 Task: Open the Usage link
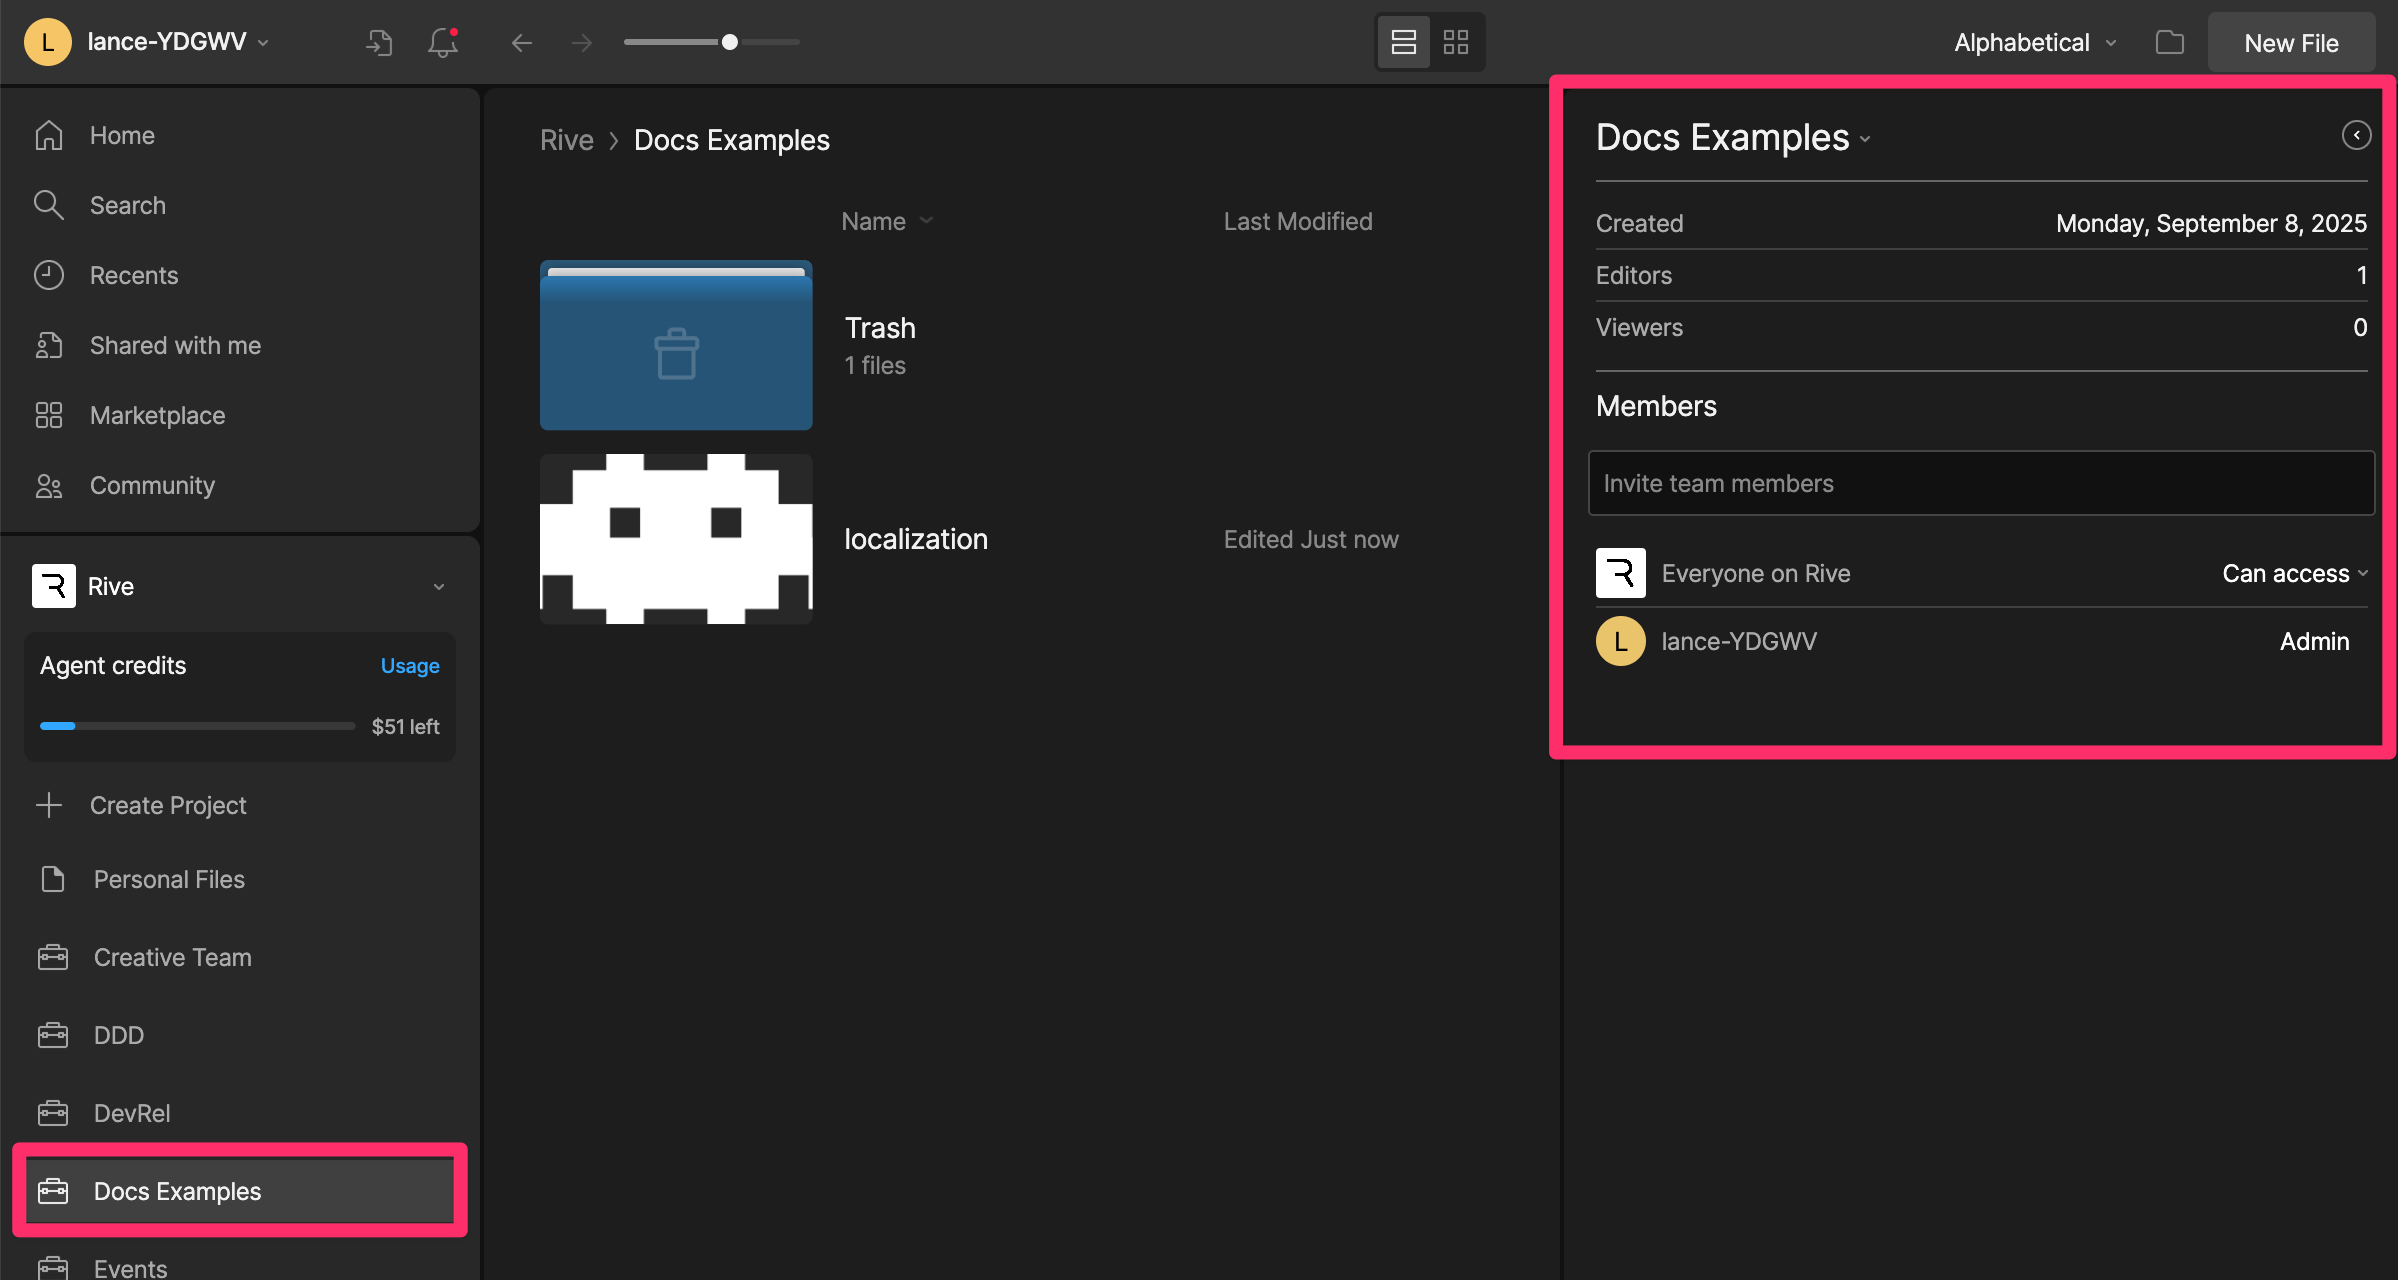[410, 666]
